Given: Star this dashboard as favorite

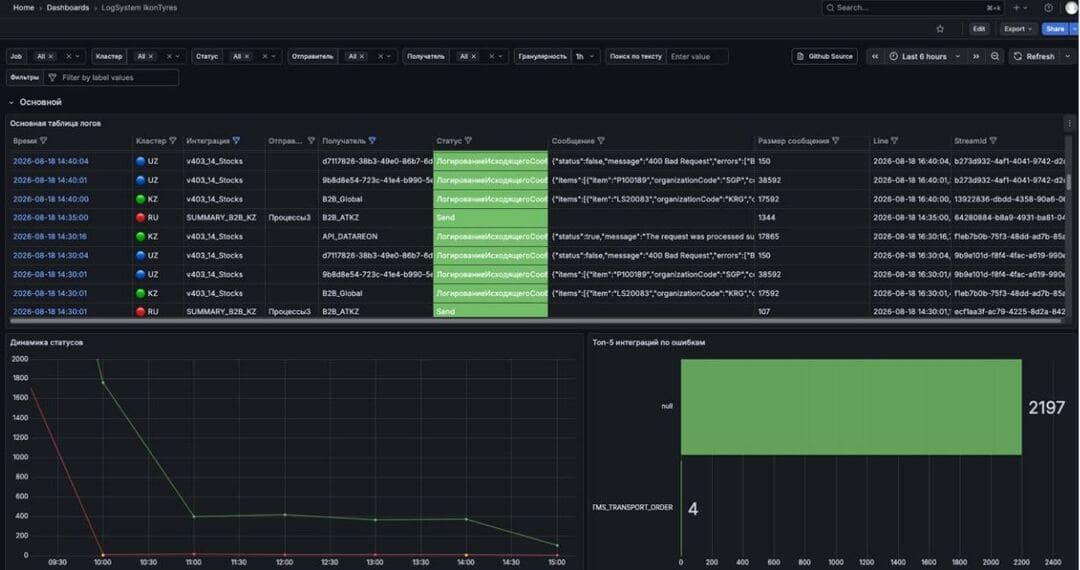Looking at the screenshot, I should click(939, 29).
